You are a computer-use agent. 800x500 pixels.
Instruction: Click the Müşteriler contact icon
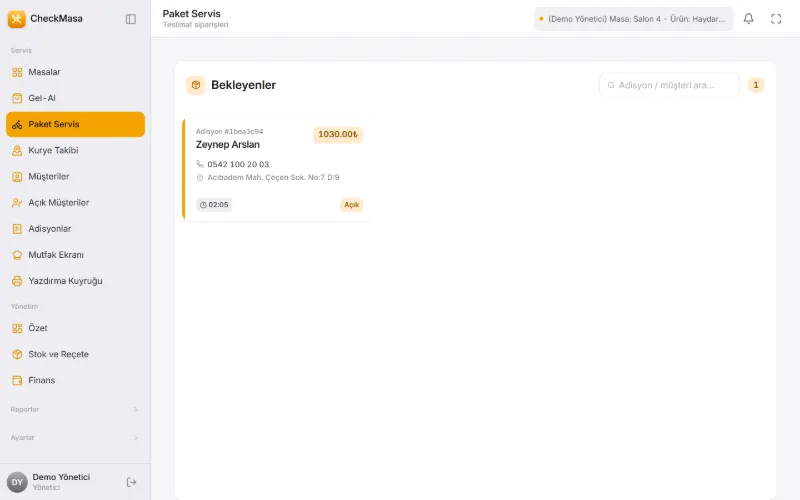click(17, 177)
